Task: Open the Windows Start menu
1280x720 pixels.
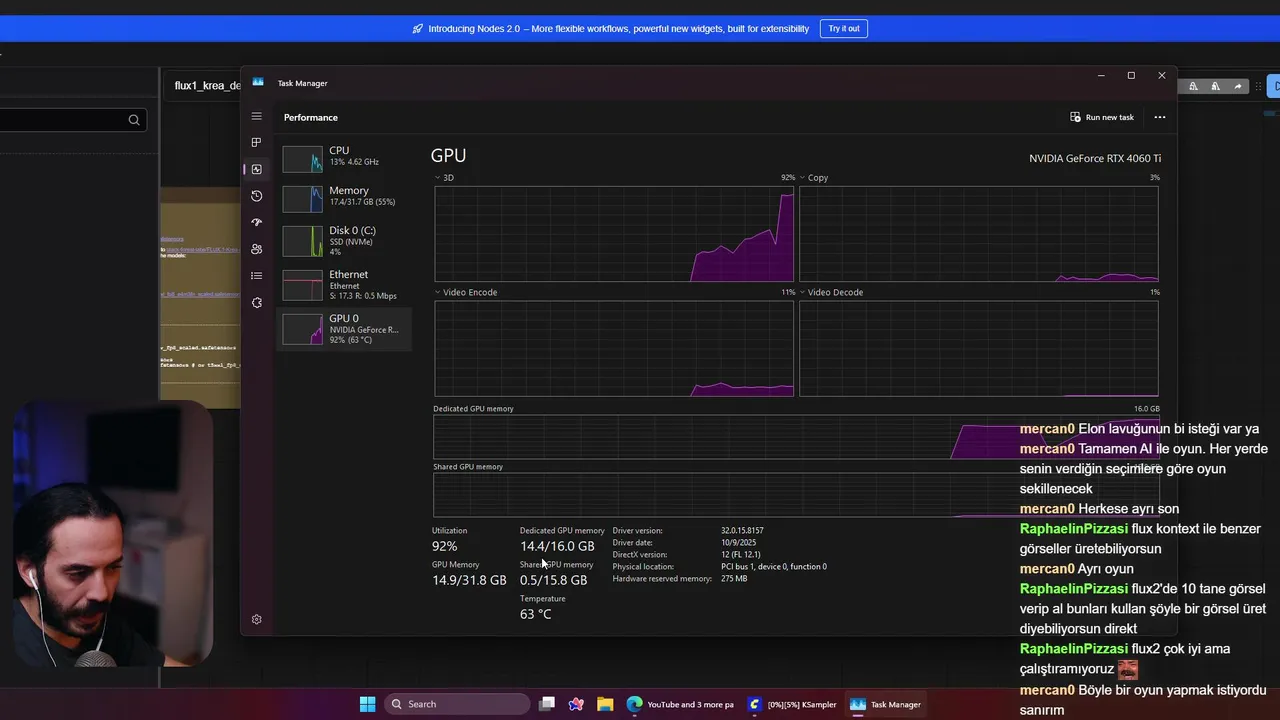Action: [367, 704]
